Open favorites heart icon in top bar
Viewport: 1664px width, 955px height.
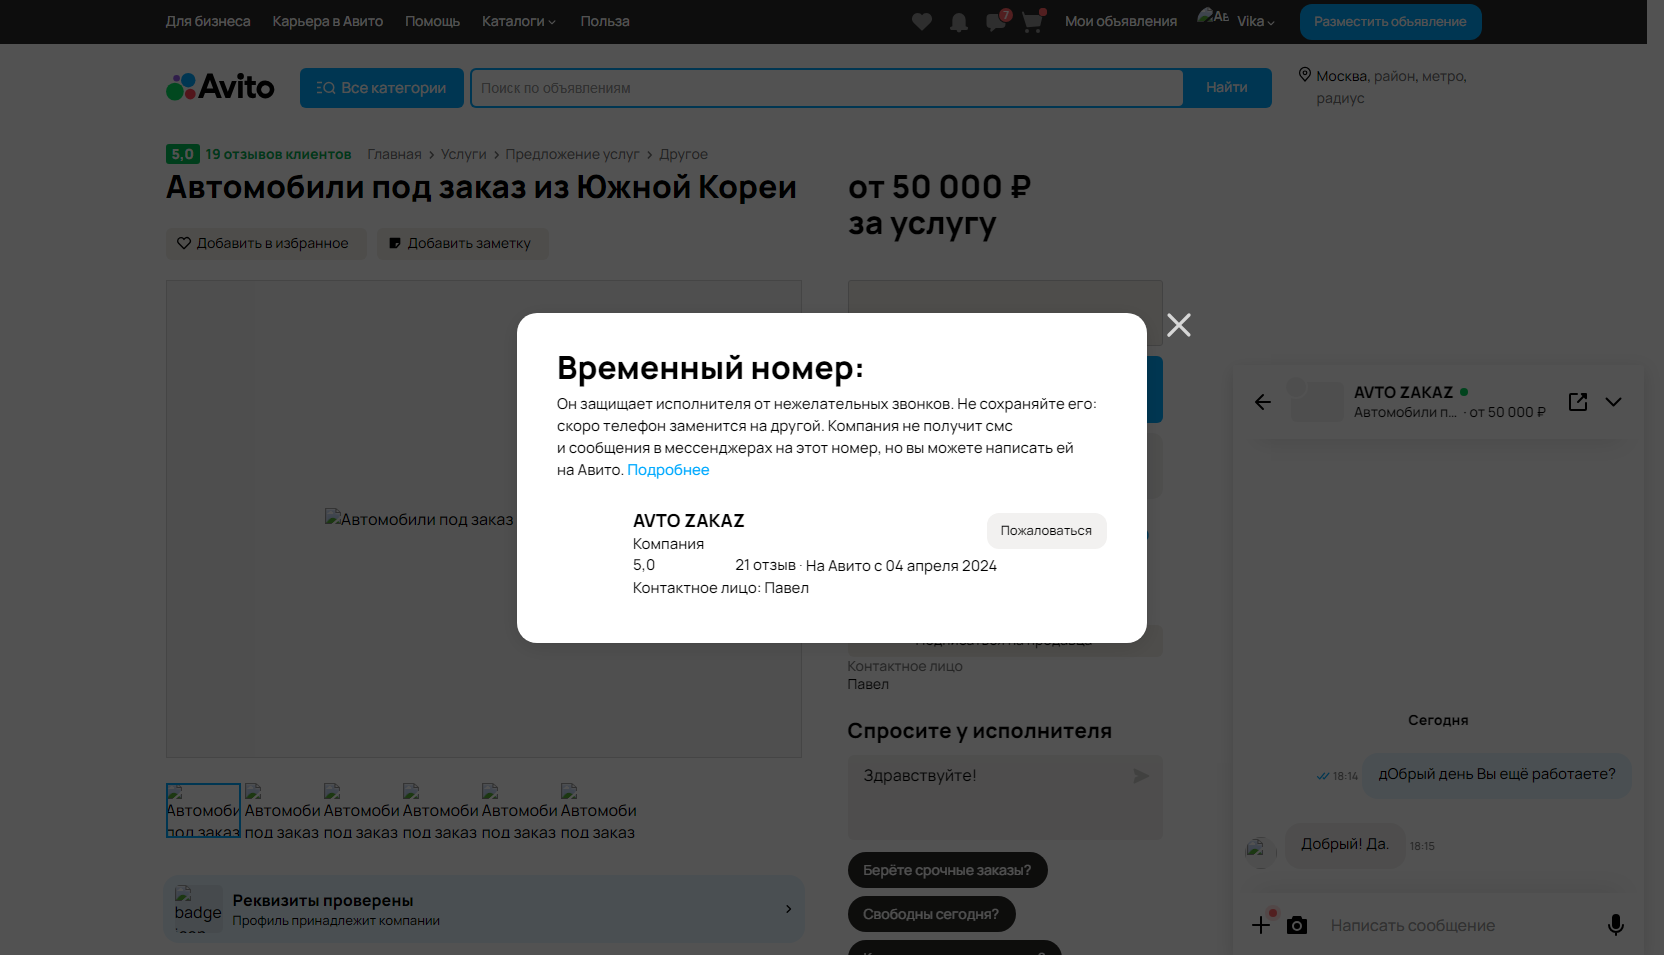[x=922, y=21]
